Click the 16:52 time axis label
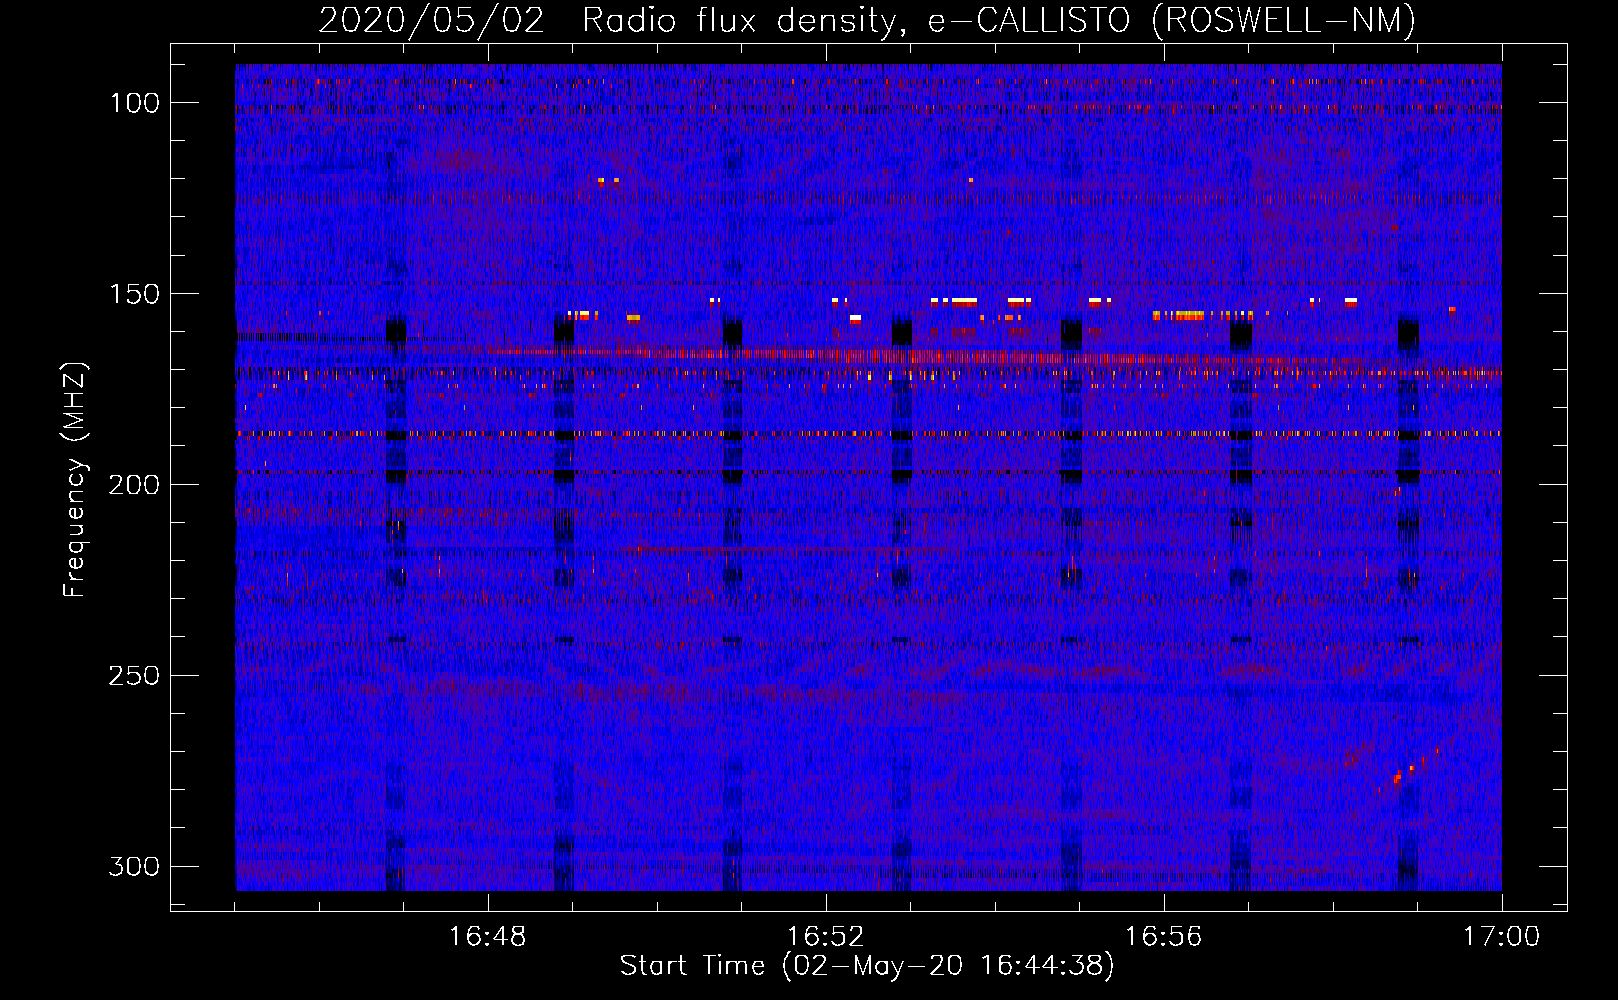Viewport: 1618px width, 1000px height. (x=825, y=937)
